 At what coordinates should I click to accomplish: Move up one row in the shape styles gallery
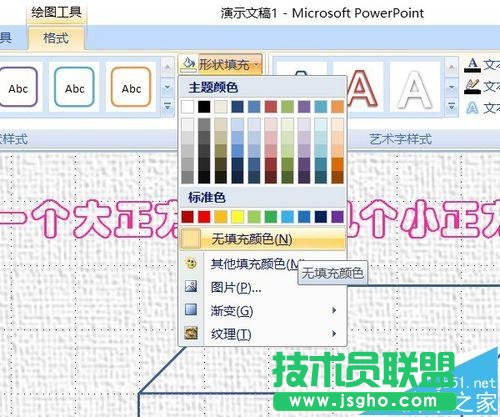tap(168, 68)
